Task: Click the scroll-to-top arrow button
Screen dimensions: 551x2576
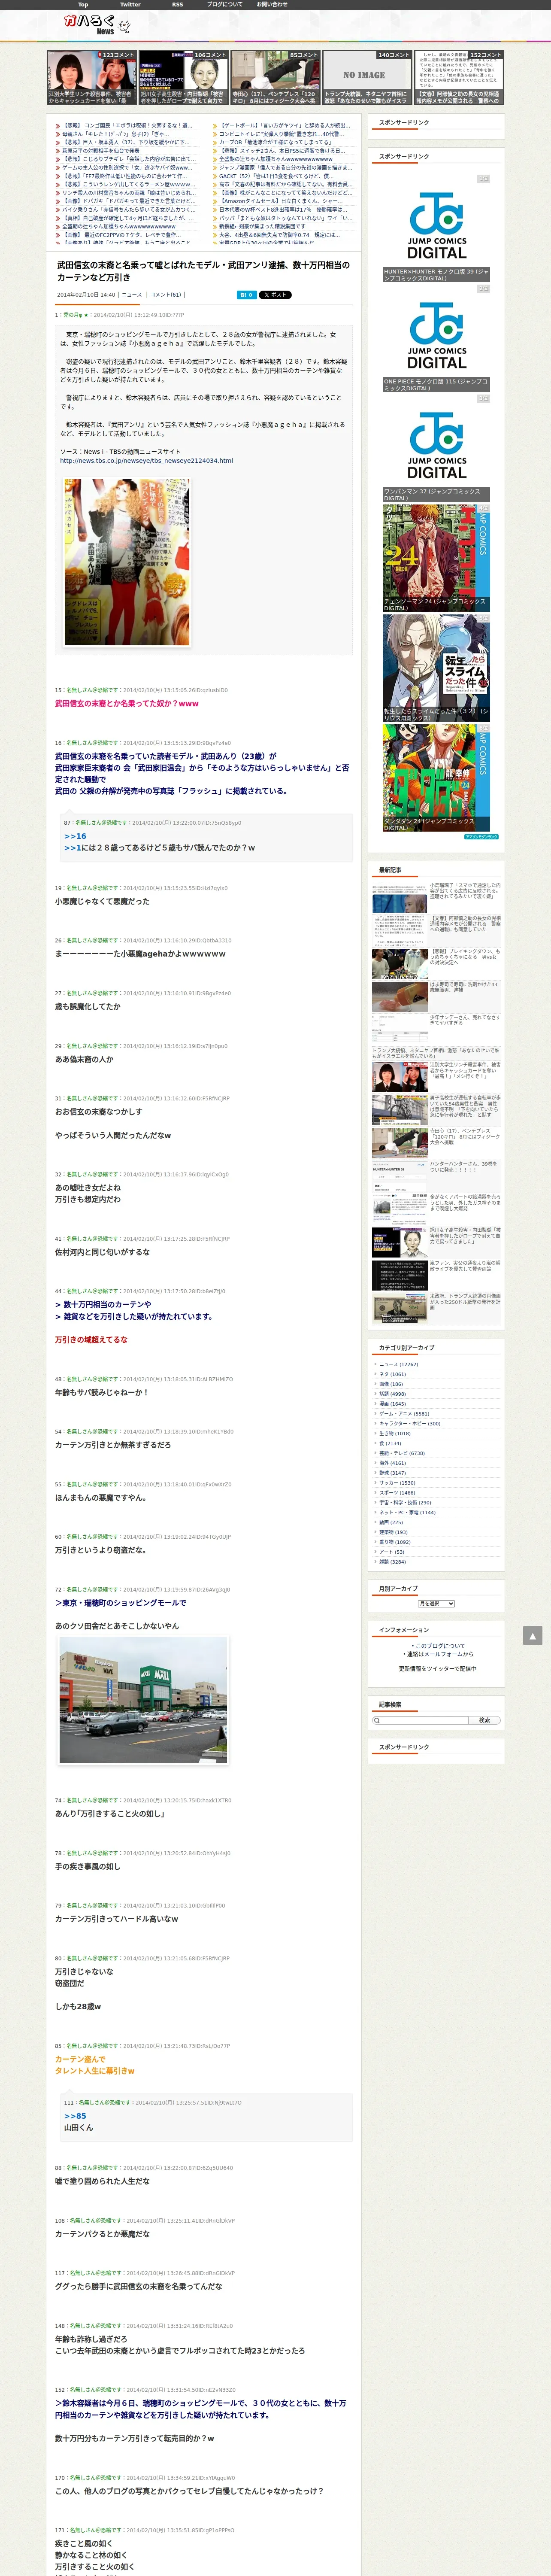Action: point(532,1635)
